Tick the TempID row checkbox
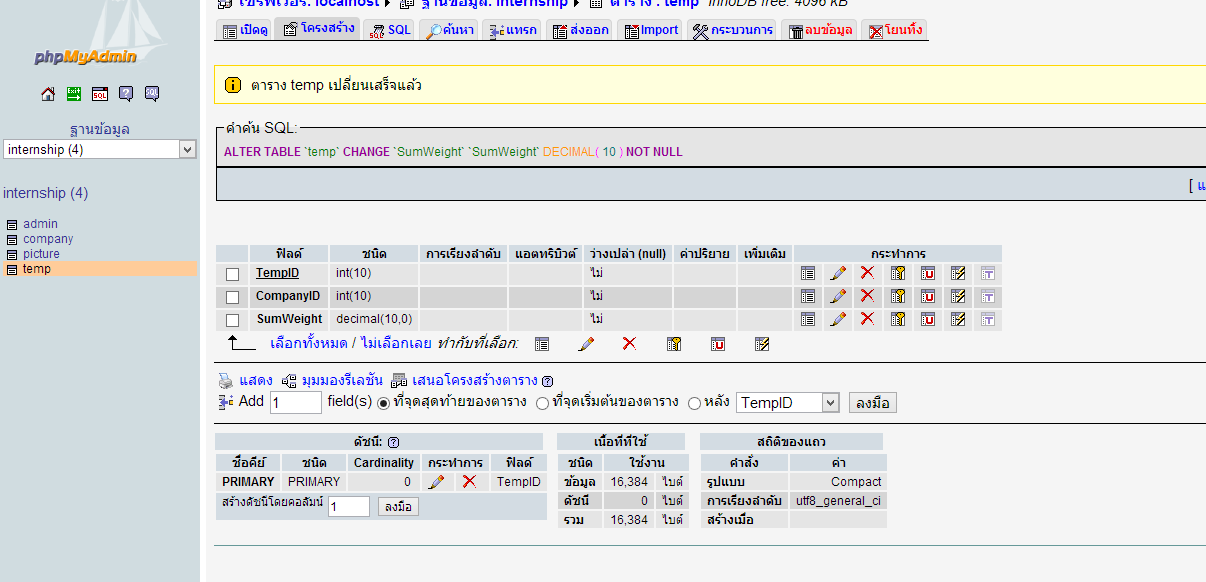This screenshot has height=582, width=1206. (x=233, y=274)
